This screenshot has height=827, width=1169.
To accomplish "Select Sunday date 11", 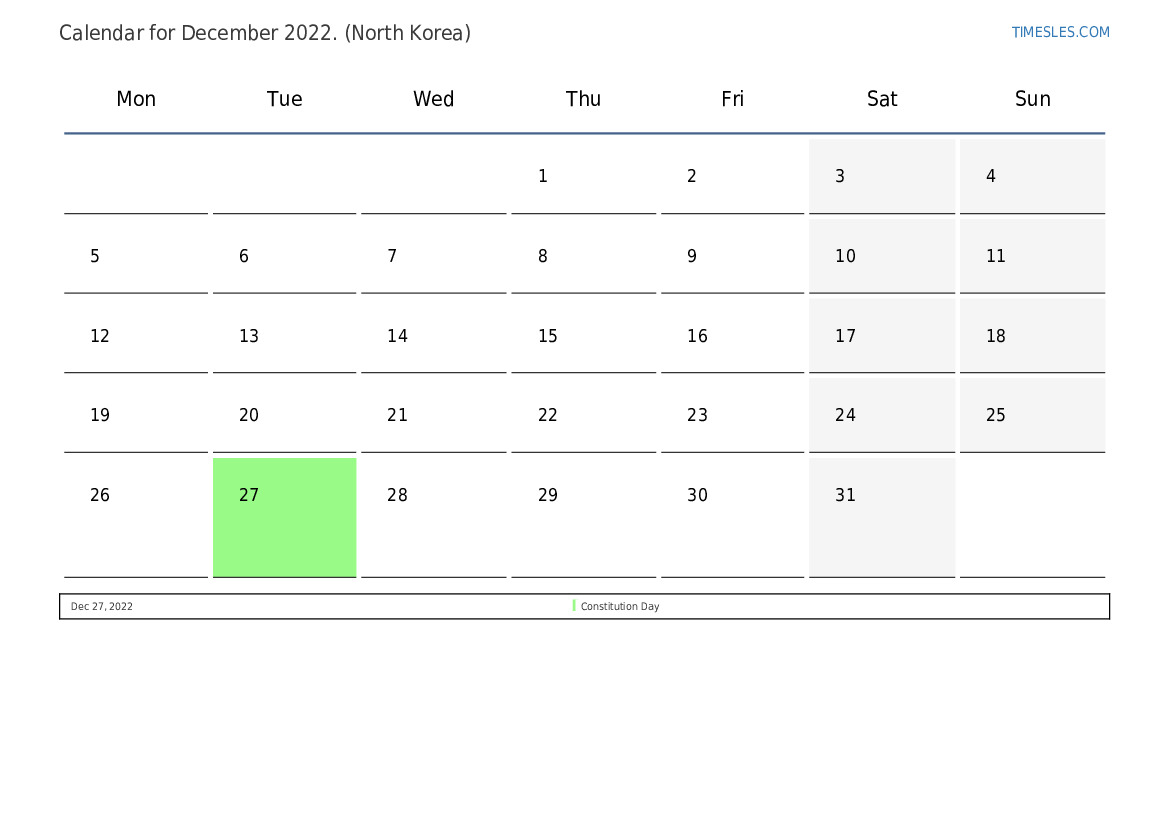I will click(x=1033, y=256).
